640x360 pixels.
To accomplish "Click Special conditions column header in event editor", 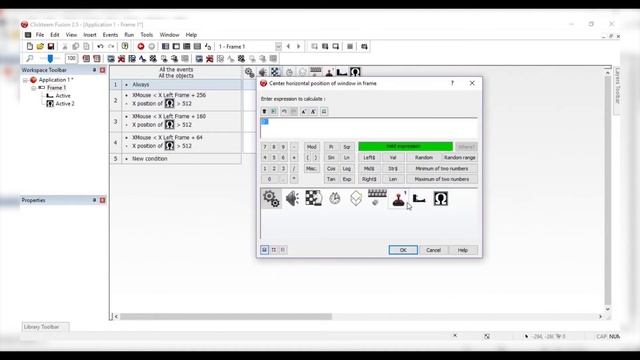I will click(249, 73).
